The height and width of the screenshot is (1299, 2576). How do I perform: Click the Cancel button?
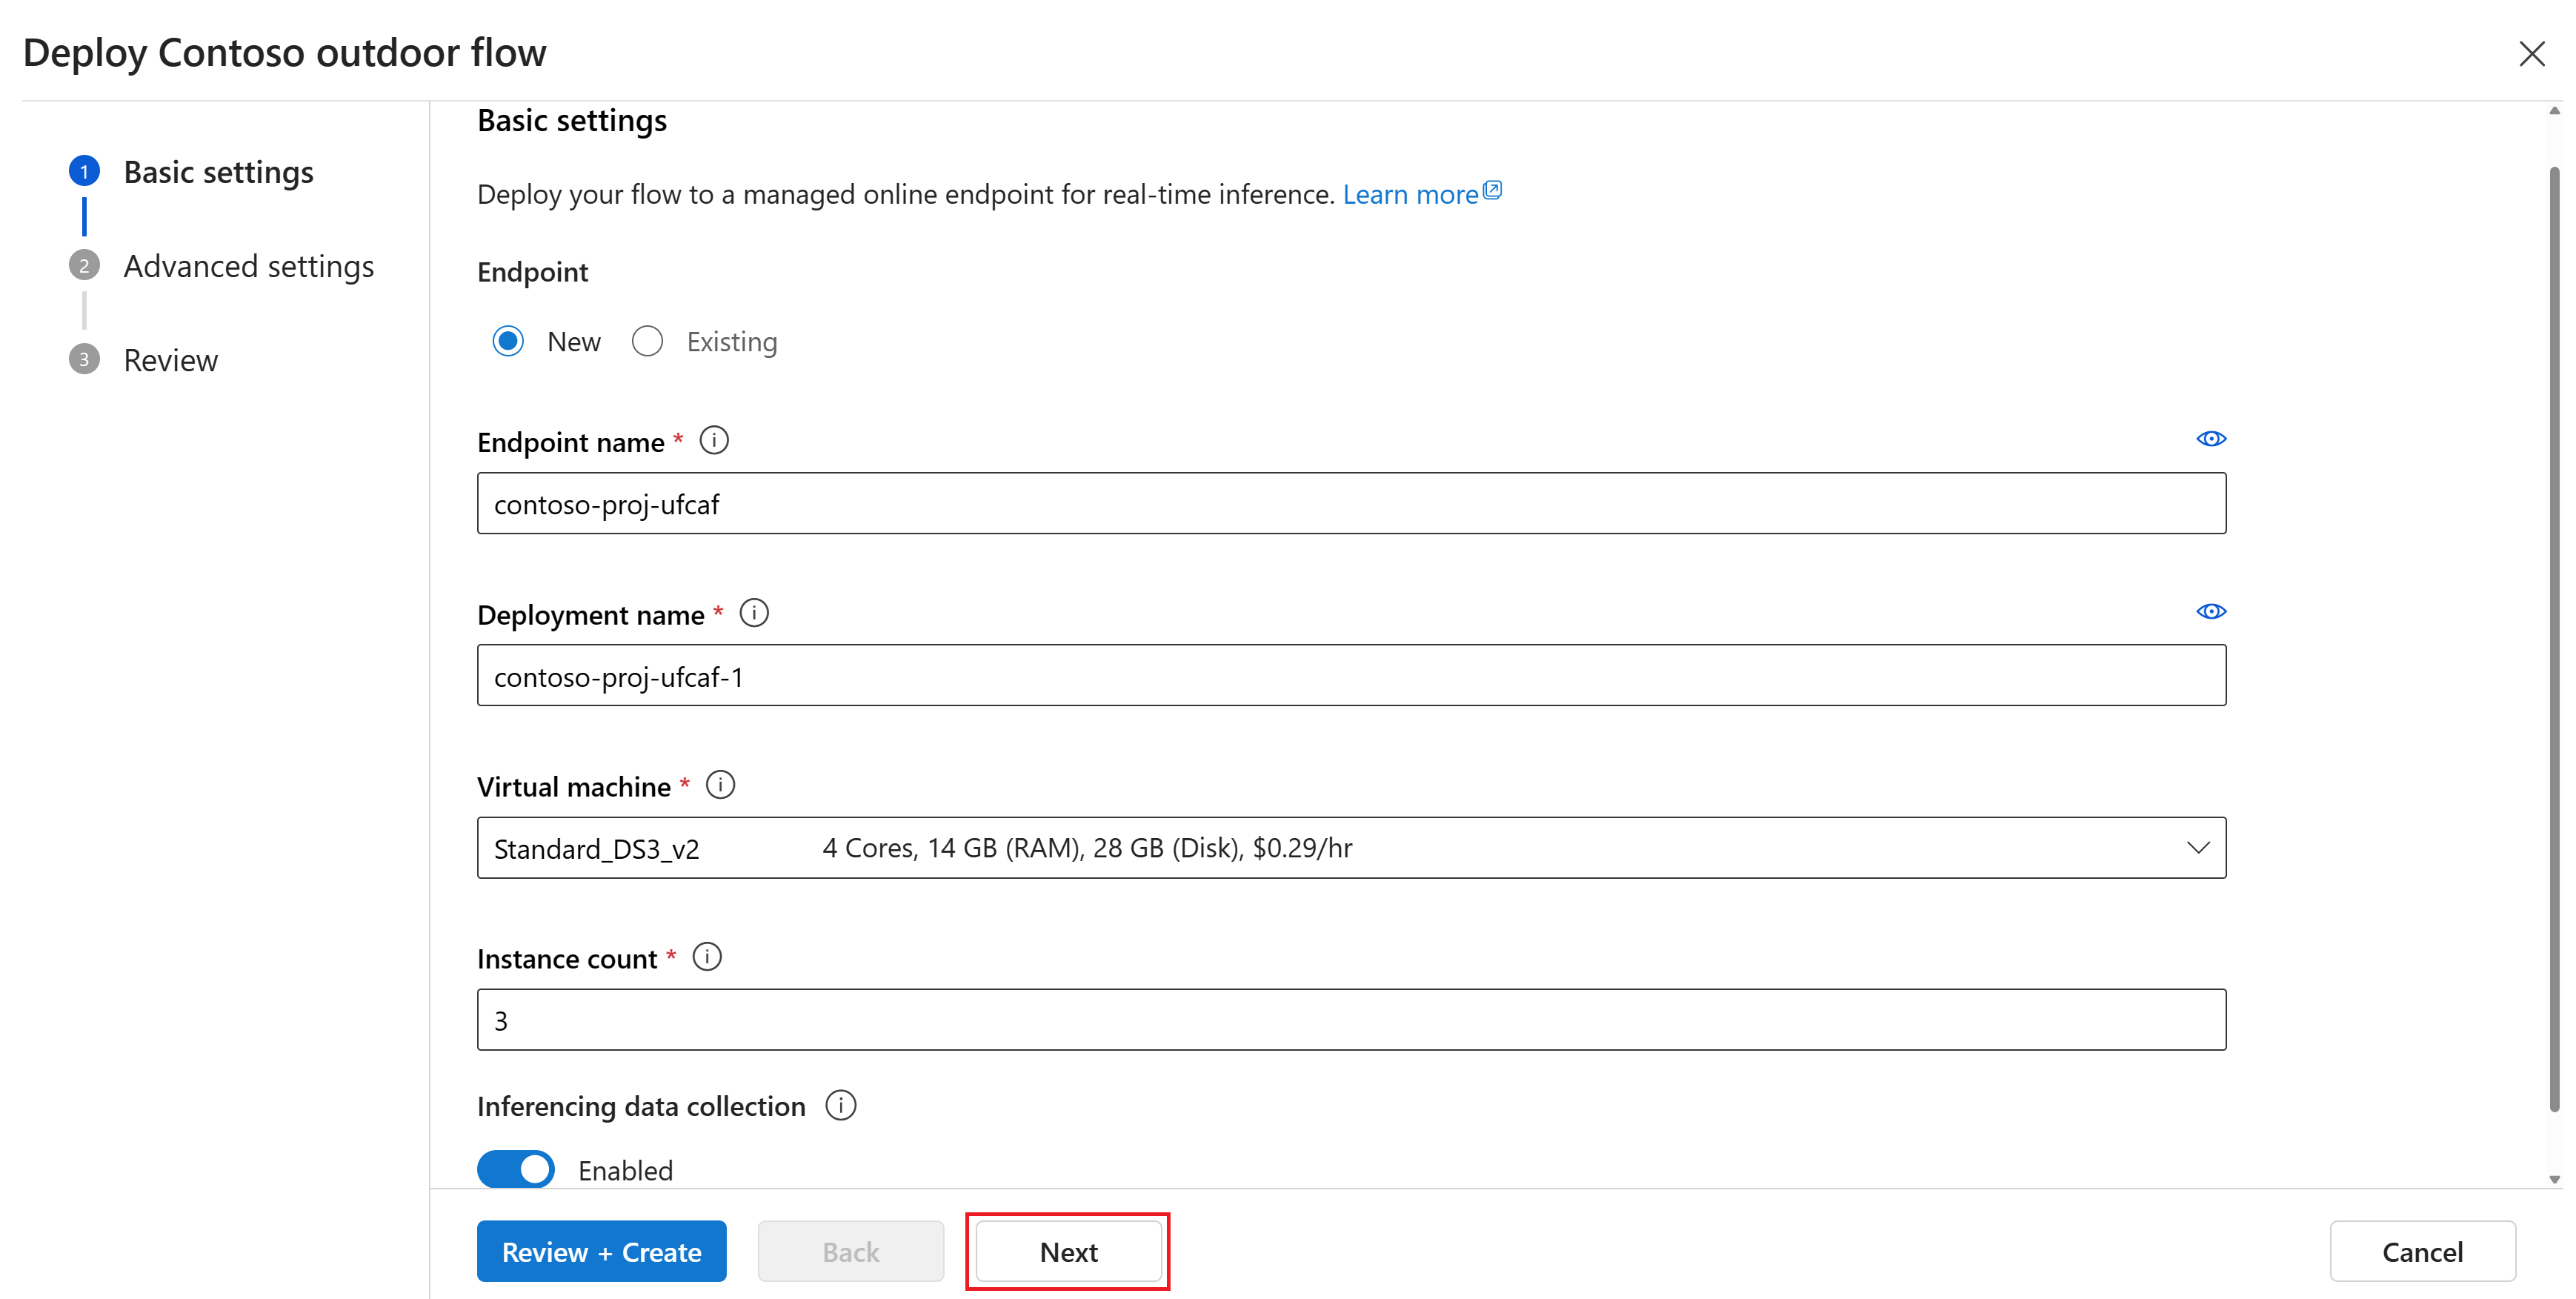[2422, 1251]
